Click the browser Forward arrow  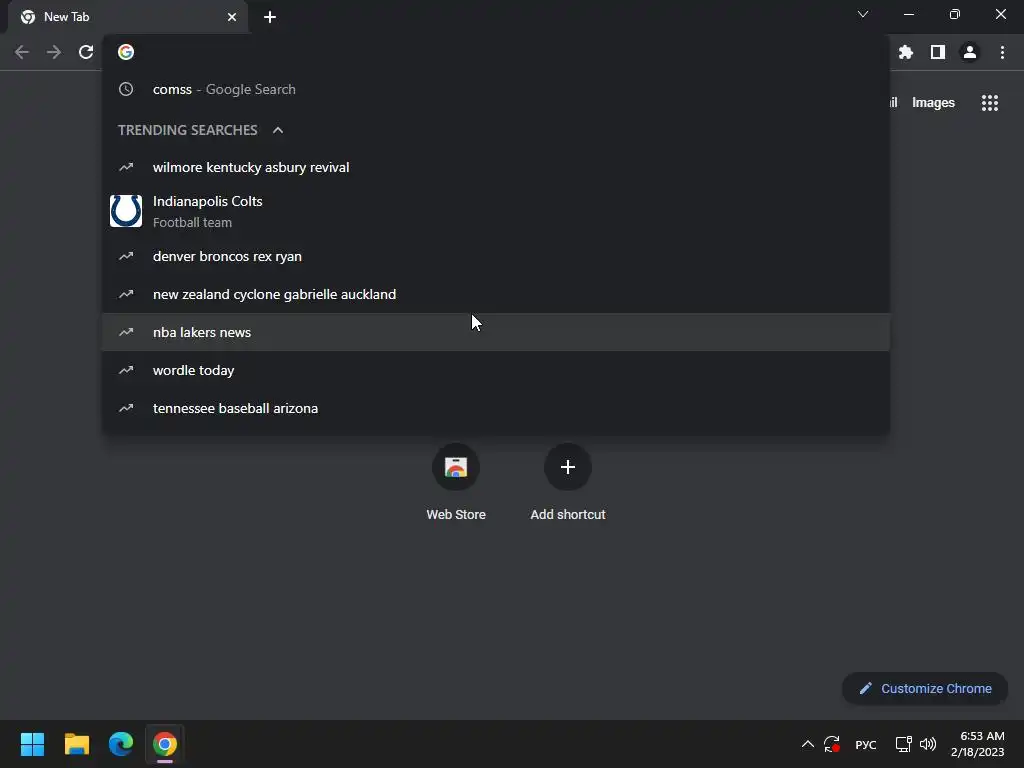click(x=54, y=52)
